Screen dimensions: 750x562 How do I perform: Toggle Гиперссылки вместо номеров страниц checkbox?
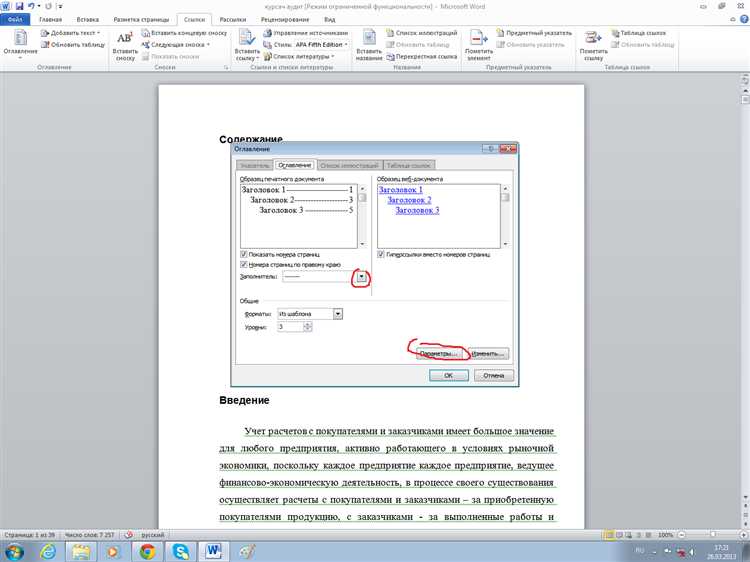click(x=381, y=254)
